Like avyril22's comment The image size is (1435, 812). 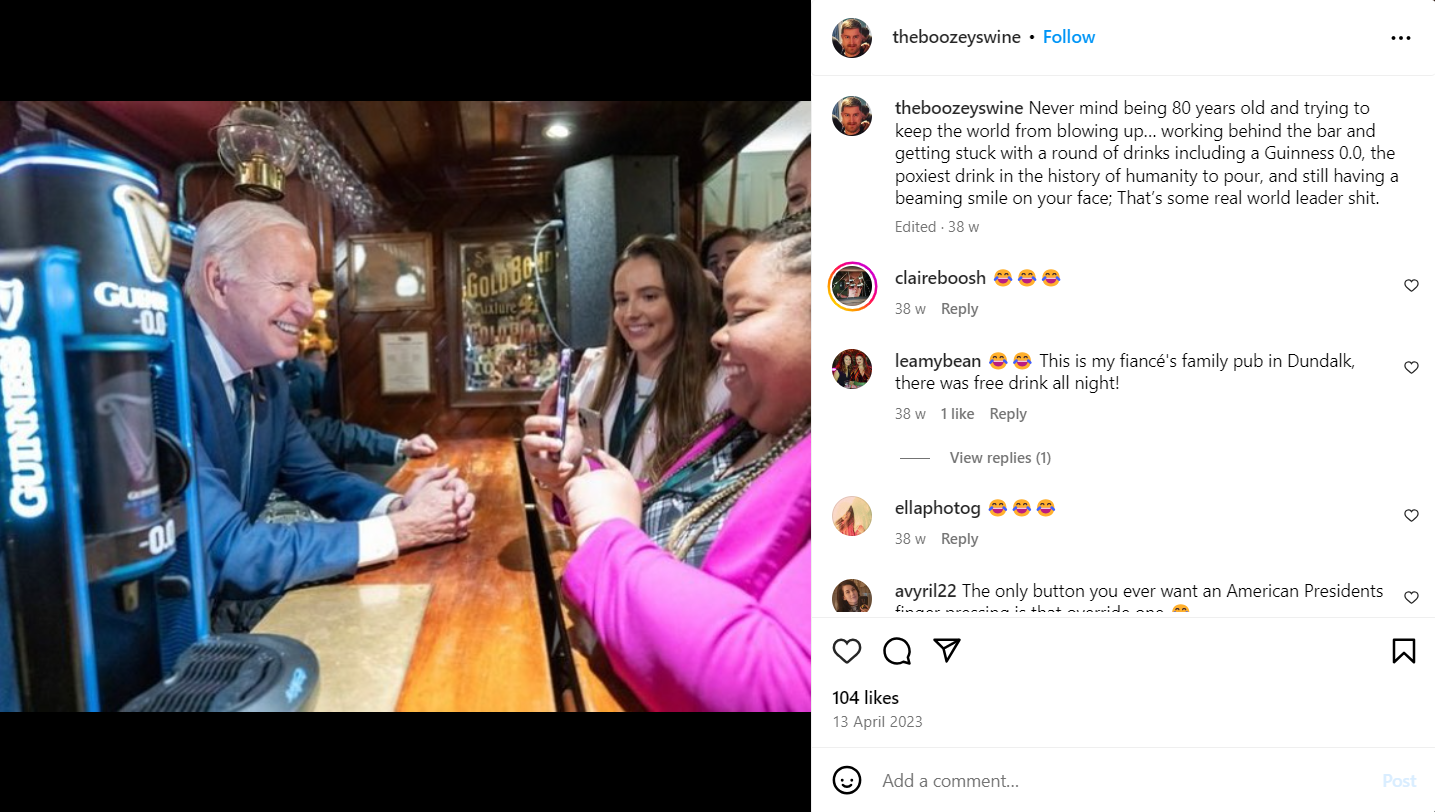click(x=1411, y=598)
